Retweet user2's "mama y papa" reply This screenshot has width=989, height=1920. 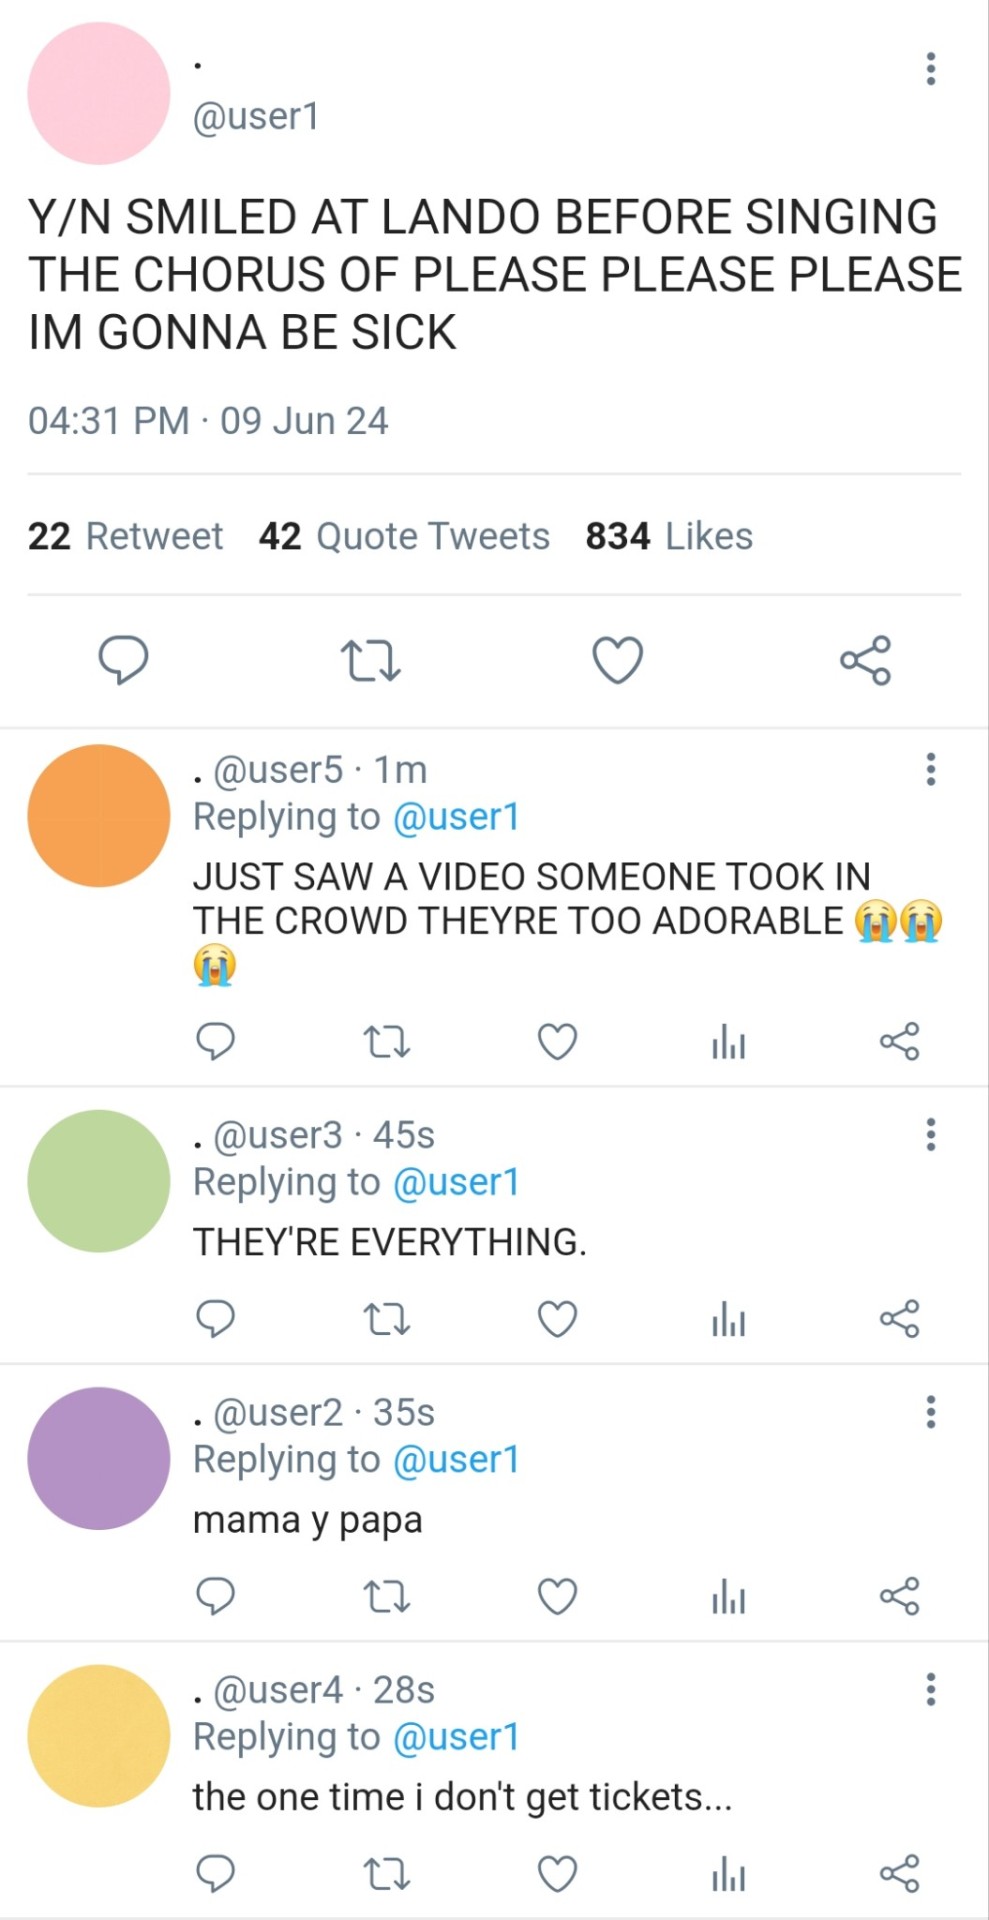point(386,1596)
